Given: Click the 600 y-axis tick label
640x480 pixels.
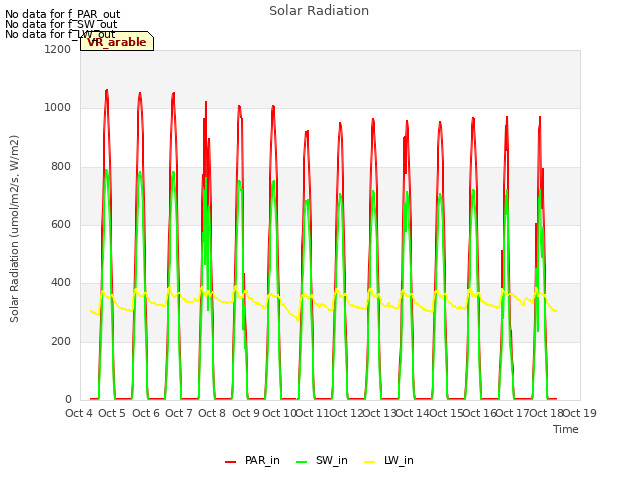Looking at the screenshot, I should 61,224.
